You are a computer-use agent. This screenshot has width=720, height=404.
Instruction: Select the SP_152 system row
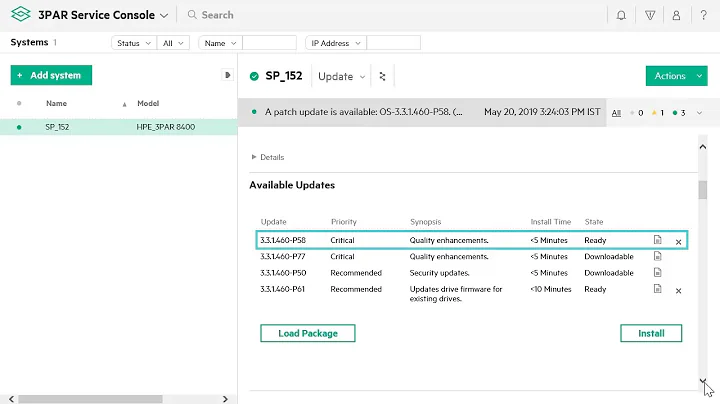[x=118, y=127]
